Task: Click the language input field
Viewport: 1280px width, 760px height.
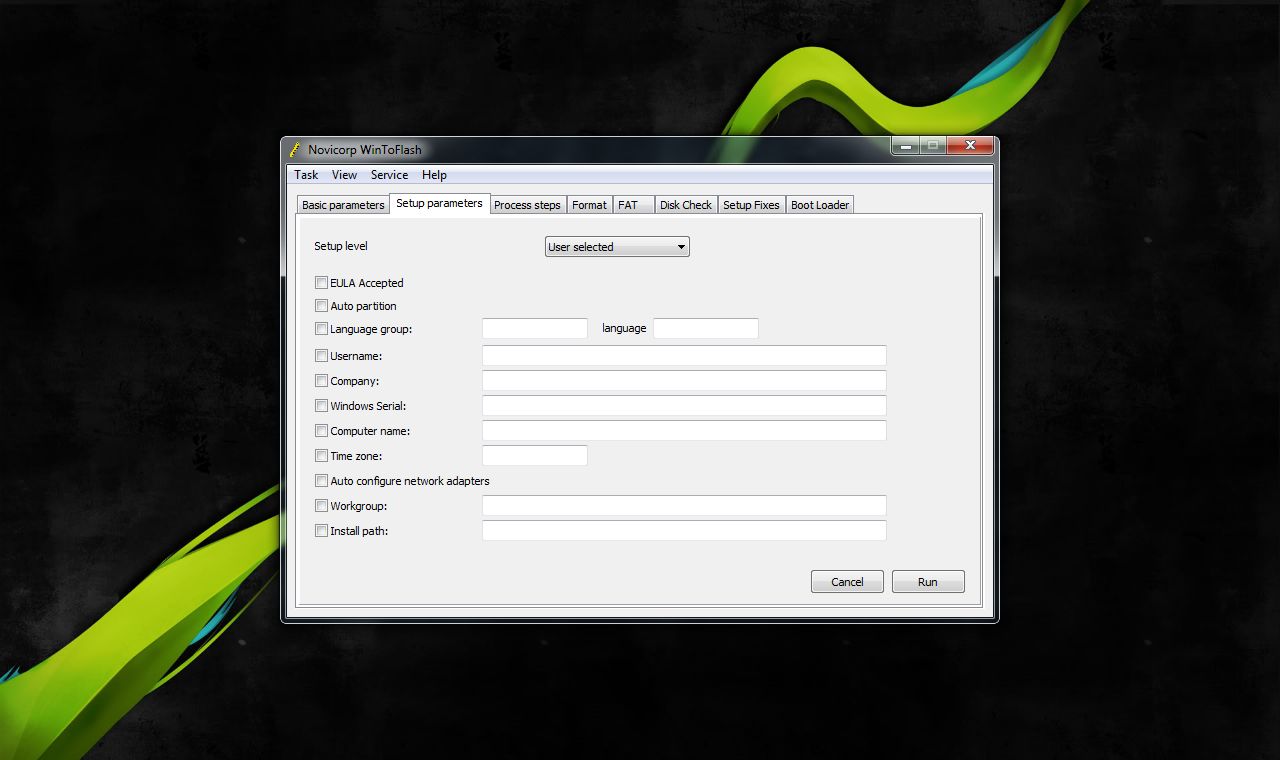Action: point(706,328)
